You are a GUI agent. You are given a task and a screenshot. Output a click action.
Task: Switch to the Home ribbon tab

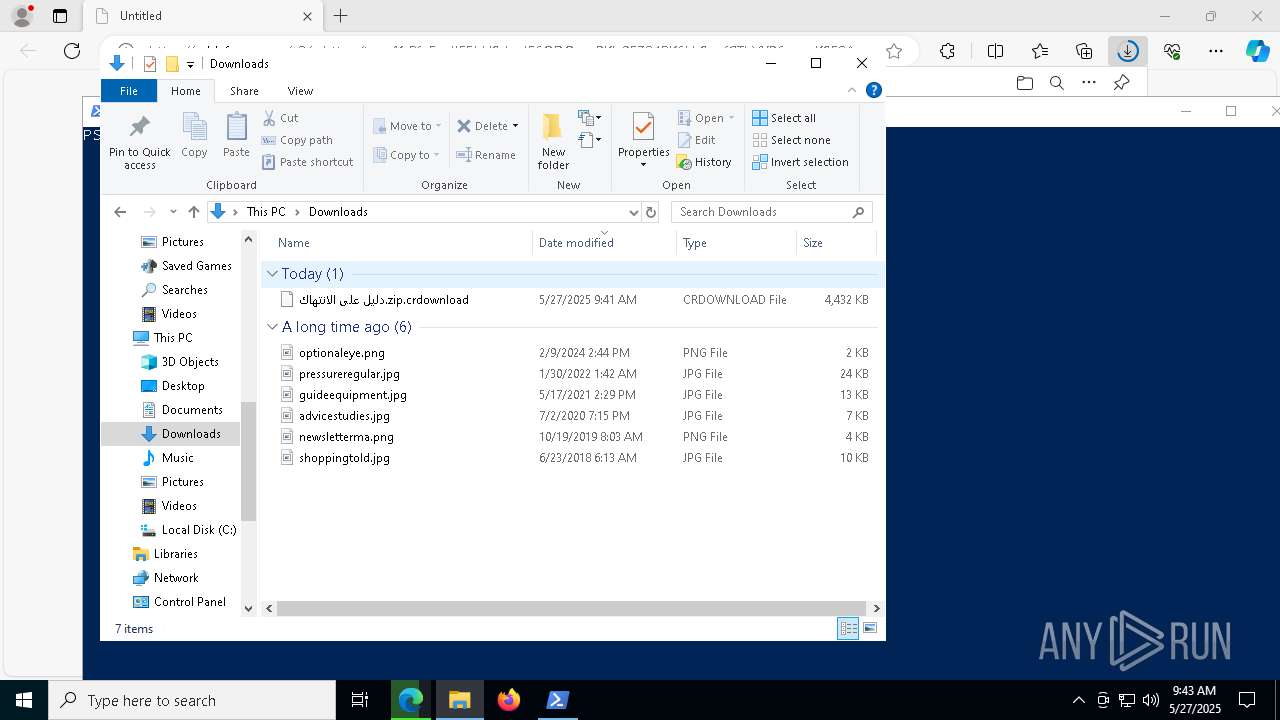point(185,91)
